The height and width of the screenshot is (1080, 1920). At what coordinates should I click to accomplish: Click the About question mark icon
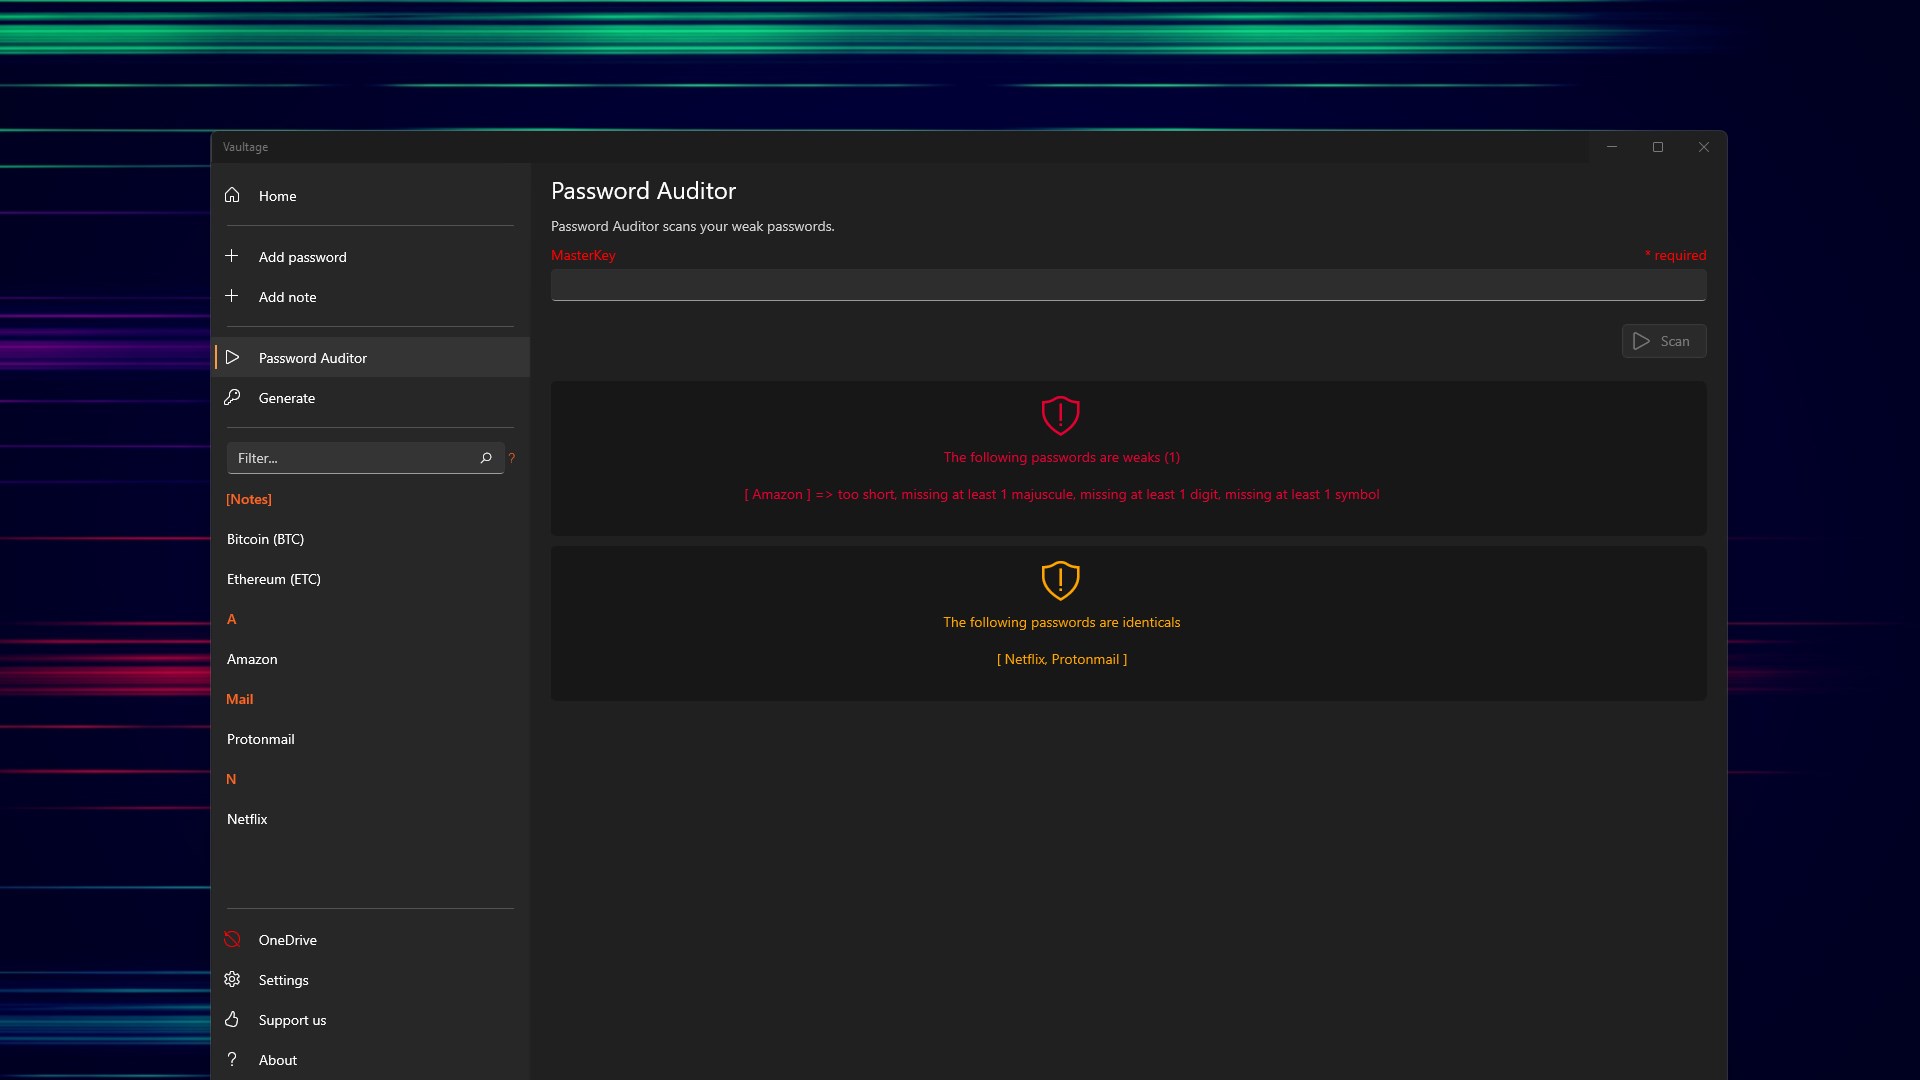click(232, 1059)
